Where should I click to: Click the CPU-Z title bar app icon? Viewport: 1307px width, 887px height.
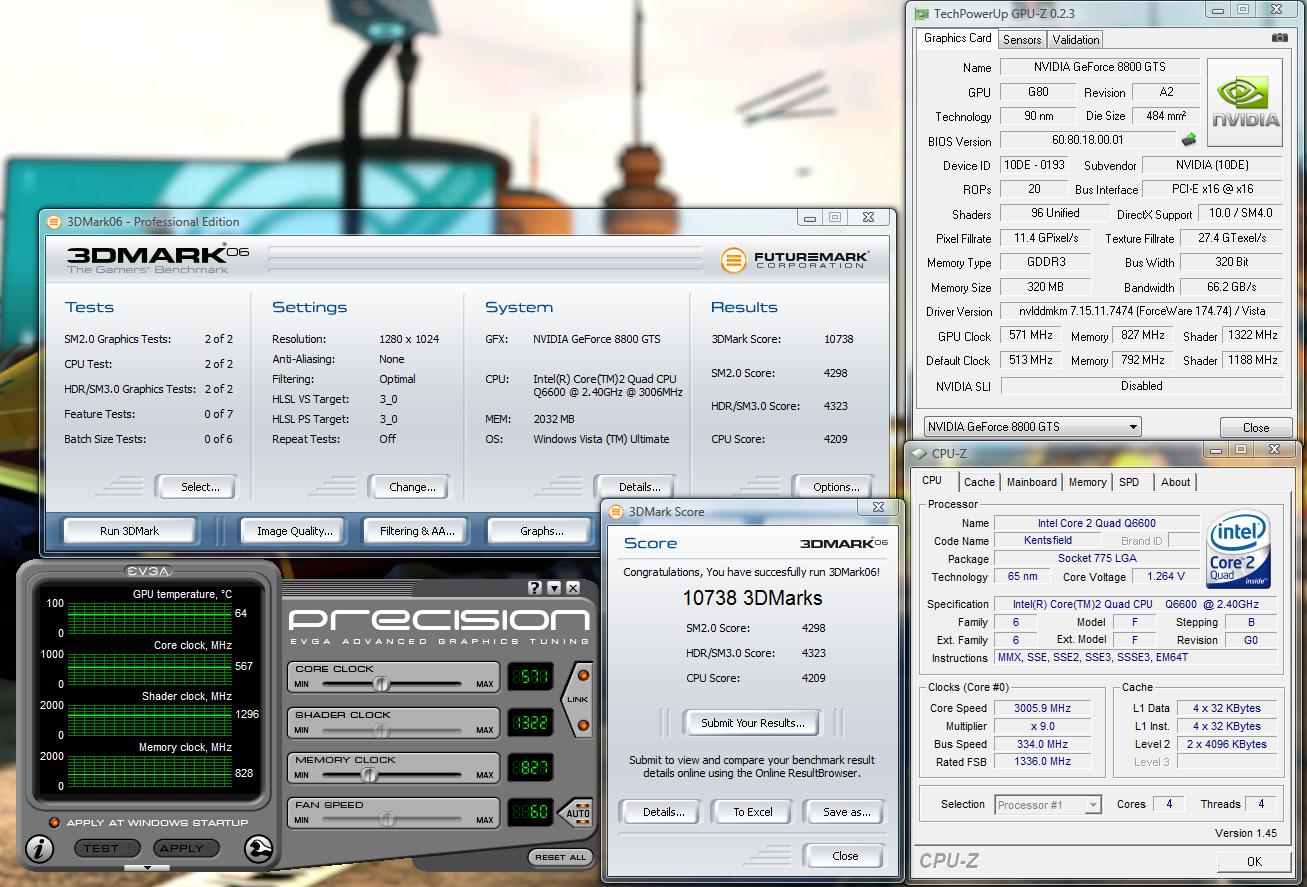(919, 453)
